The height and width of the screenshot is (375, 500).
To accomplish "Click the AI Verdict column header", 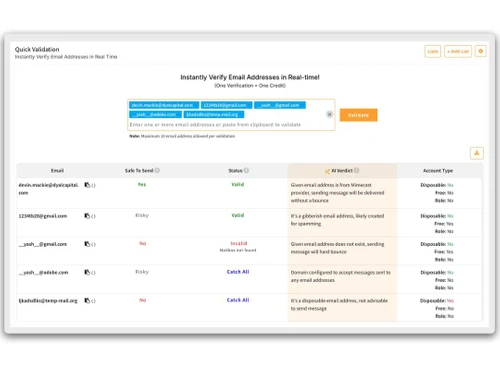I will tap(342, 171).
